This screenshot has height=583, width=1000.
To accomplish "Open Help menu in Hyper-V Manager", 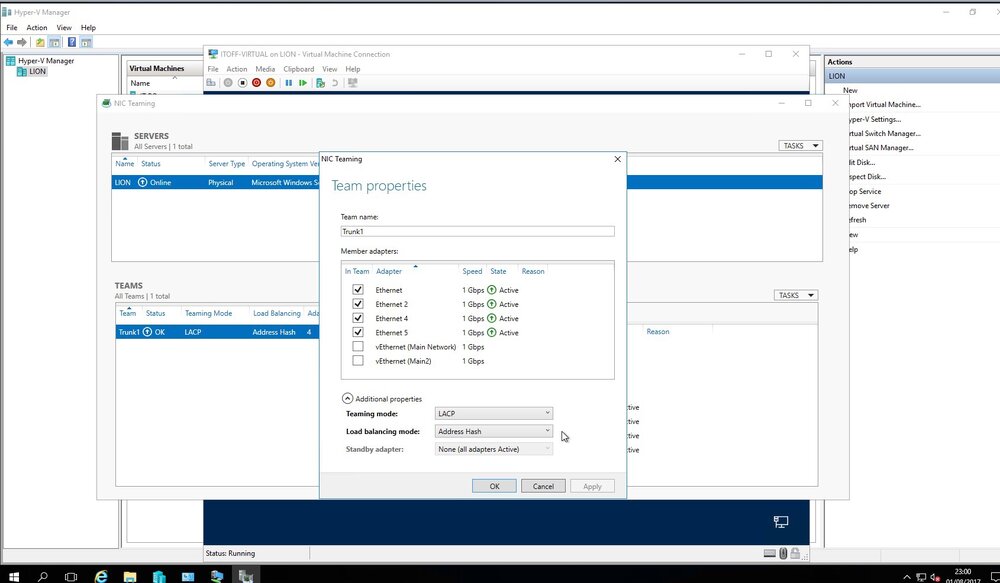I will point(88,27).
